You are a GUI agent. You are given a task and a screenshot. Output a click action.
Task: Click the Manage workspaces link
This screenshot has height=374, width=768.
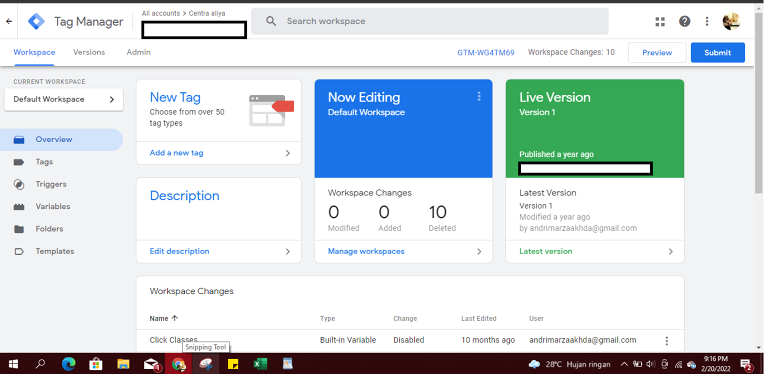click(366, 252)
